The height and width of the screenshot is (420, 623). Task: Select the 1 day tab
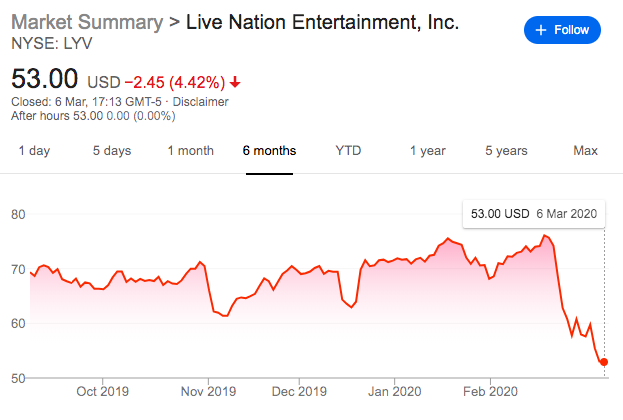point(34,151)
